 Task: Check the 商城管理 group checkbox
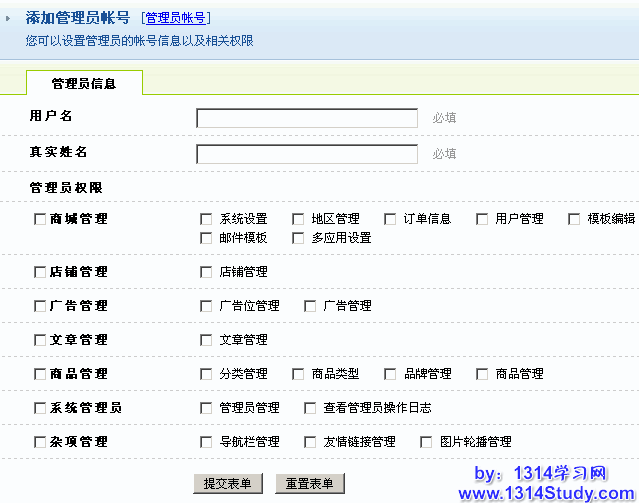click(x=40, y=219)
